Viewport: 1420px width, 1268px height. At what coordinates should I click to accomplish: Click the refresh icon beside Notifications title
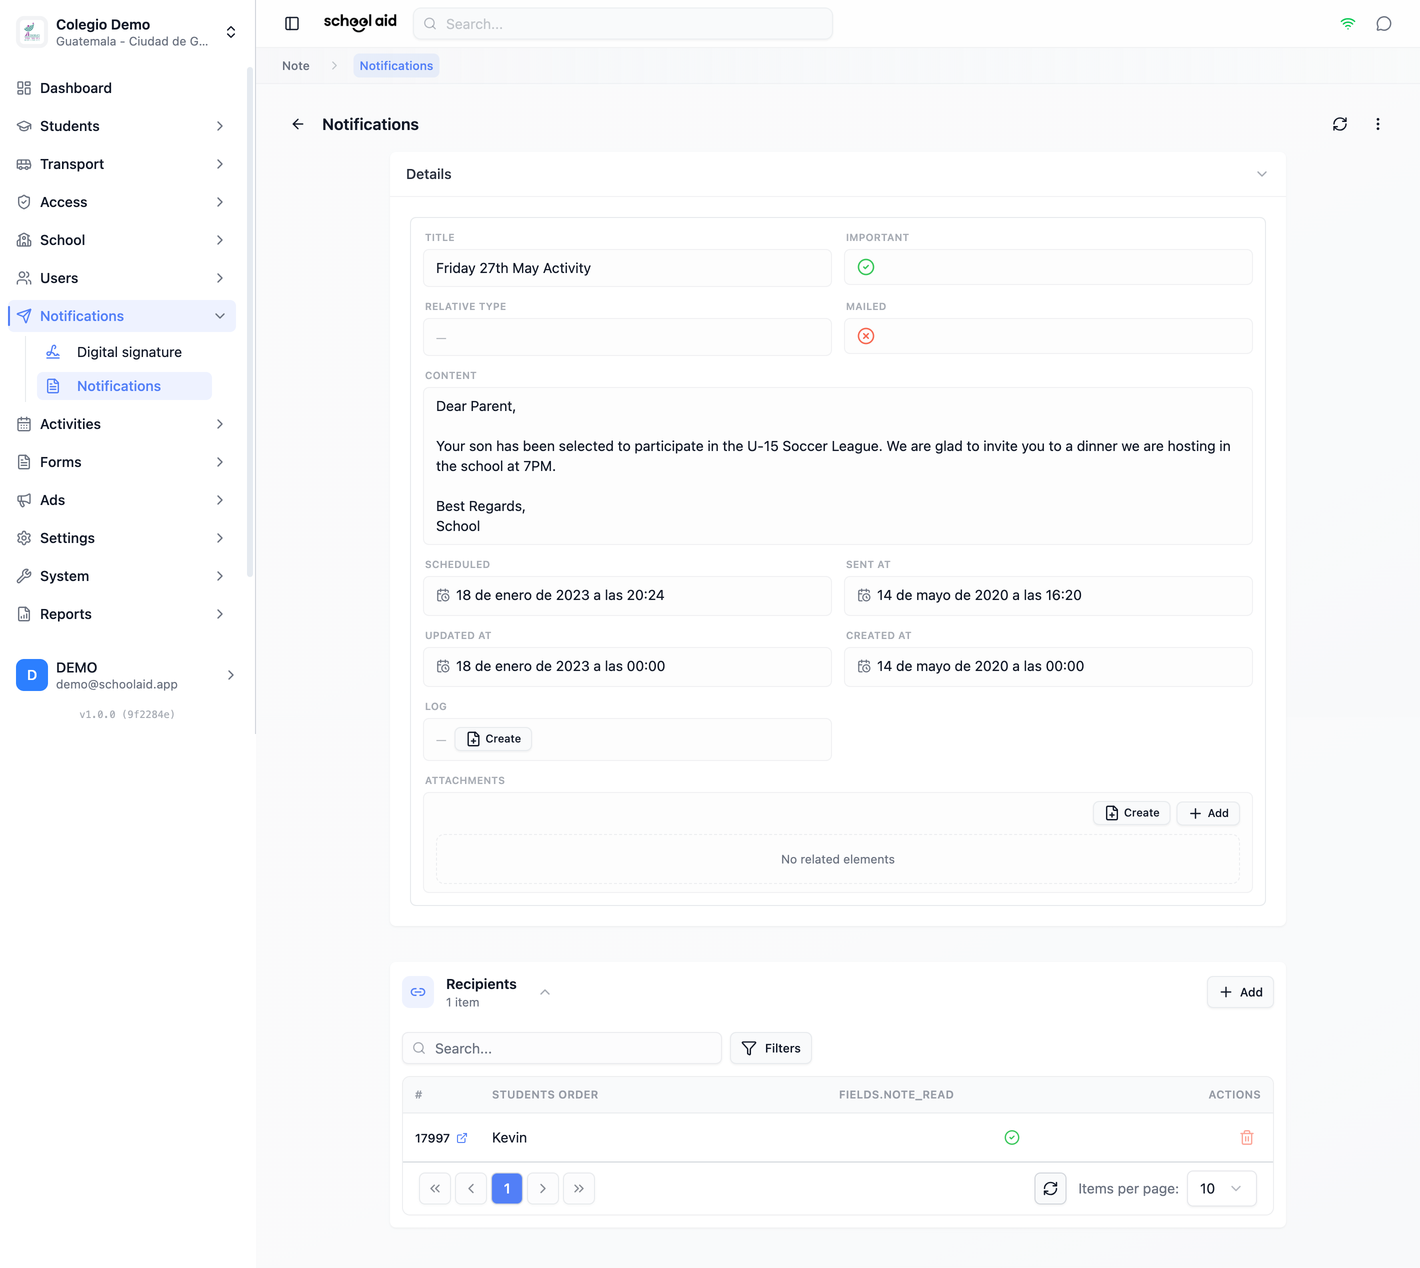coord(1340,124)
